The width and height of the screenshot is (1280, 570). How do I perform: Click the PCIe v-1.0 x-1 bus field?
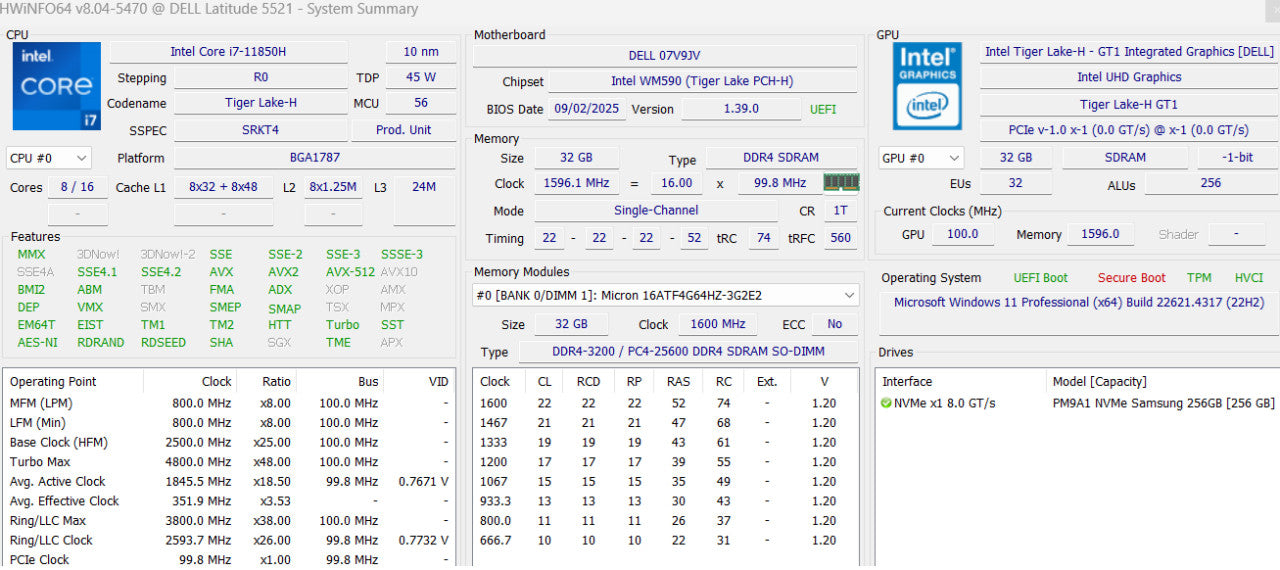(1128, 130)
